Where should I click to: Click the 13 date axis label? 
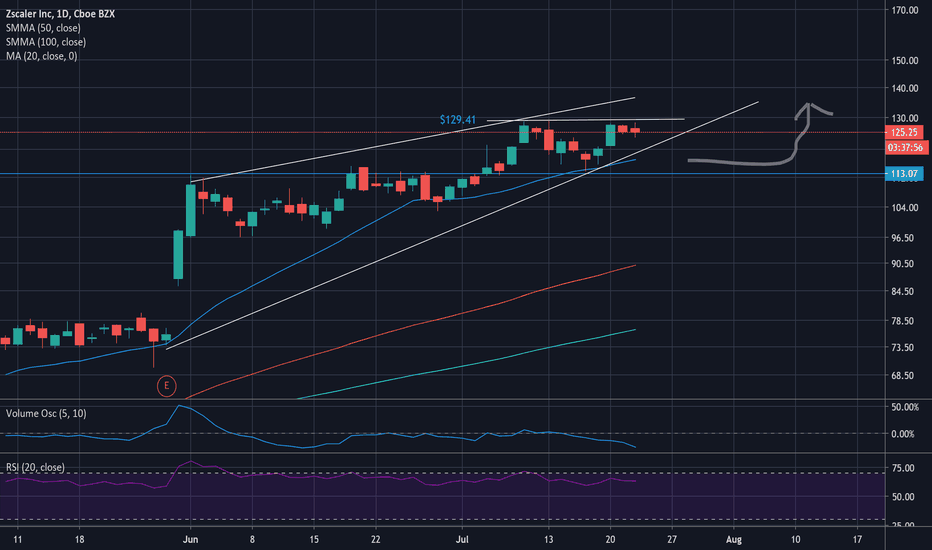coord(549,540)
